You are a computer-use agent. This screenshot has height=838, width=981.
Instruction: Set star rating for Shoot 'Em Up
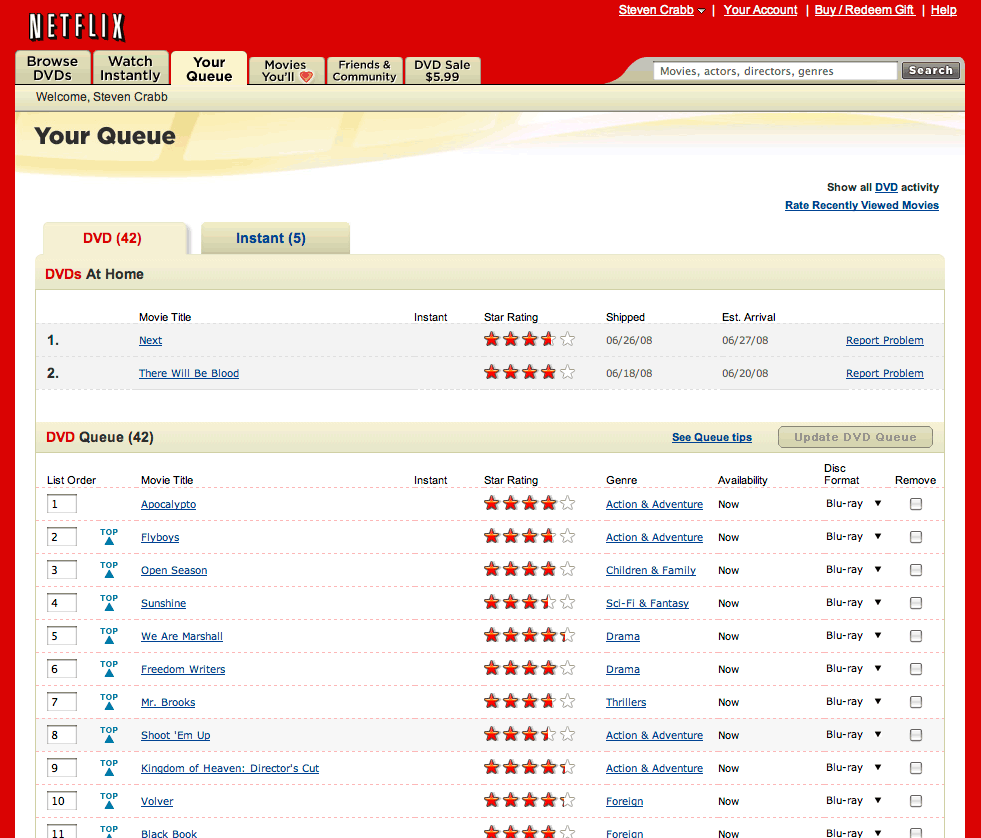(529, 735)
